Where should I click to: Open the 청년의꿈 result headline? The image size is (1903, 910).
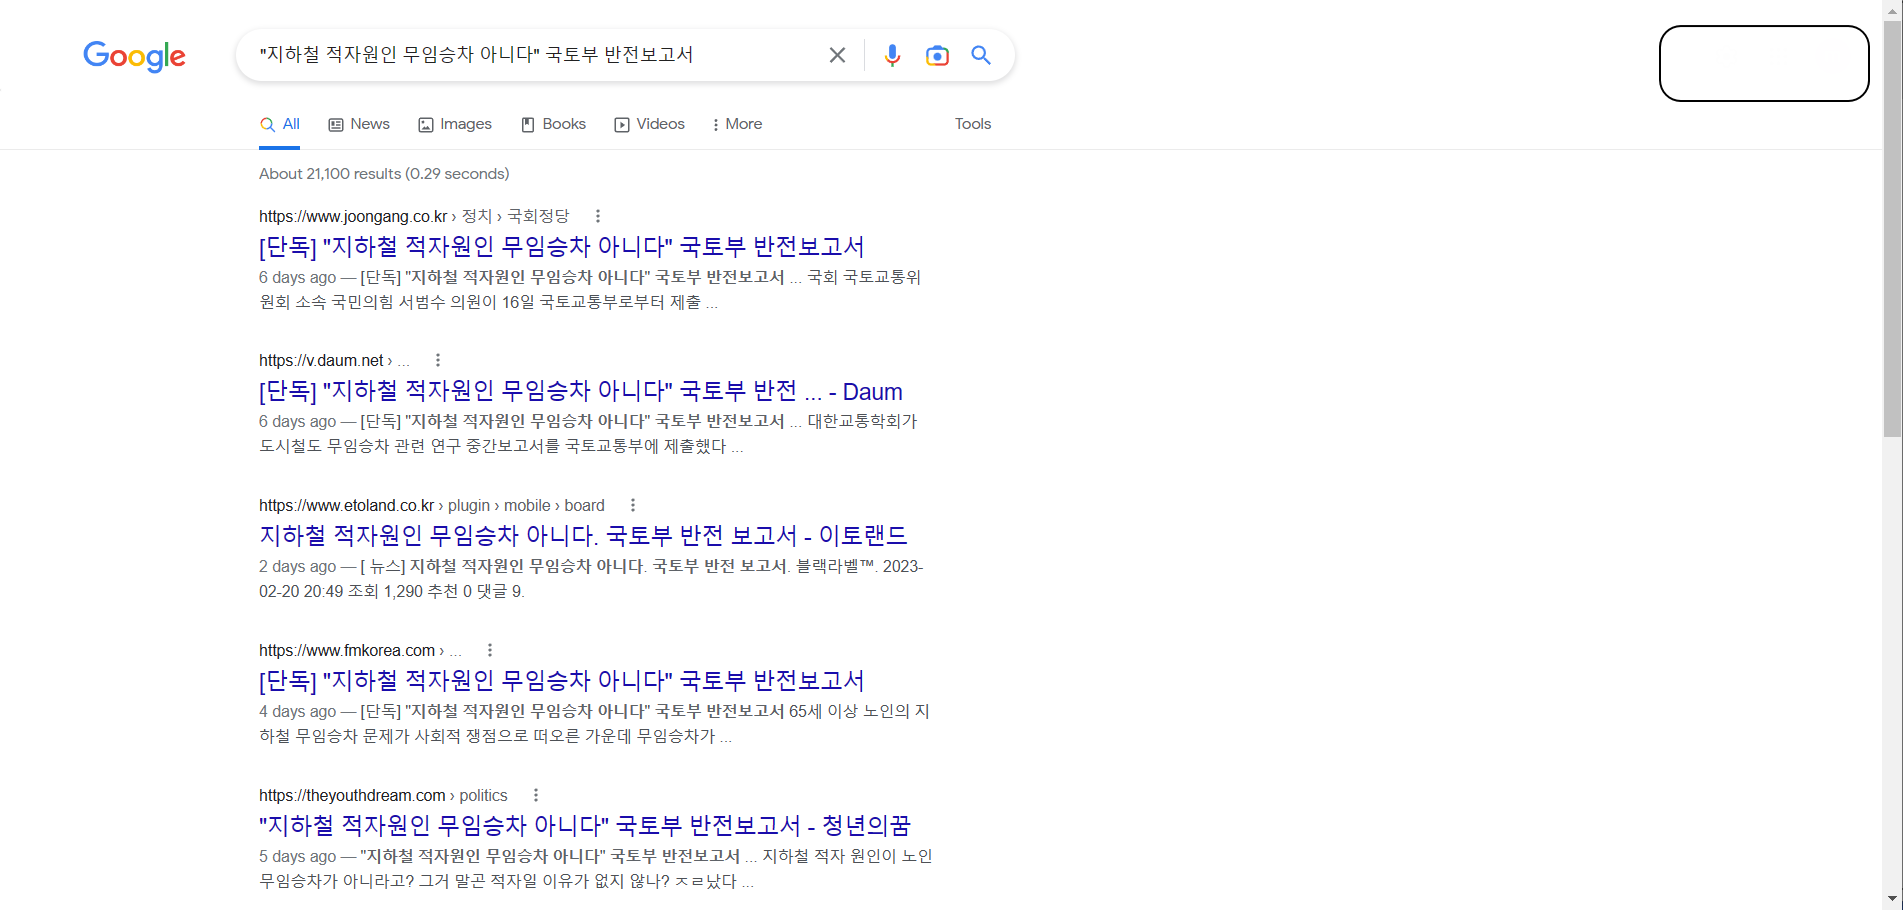pyautogui.click(x=585, y=826)
